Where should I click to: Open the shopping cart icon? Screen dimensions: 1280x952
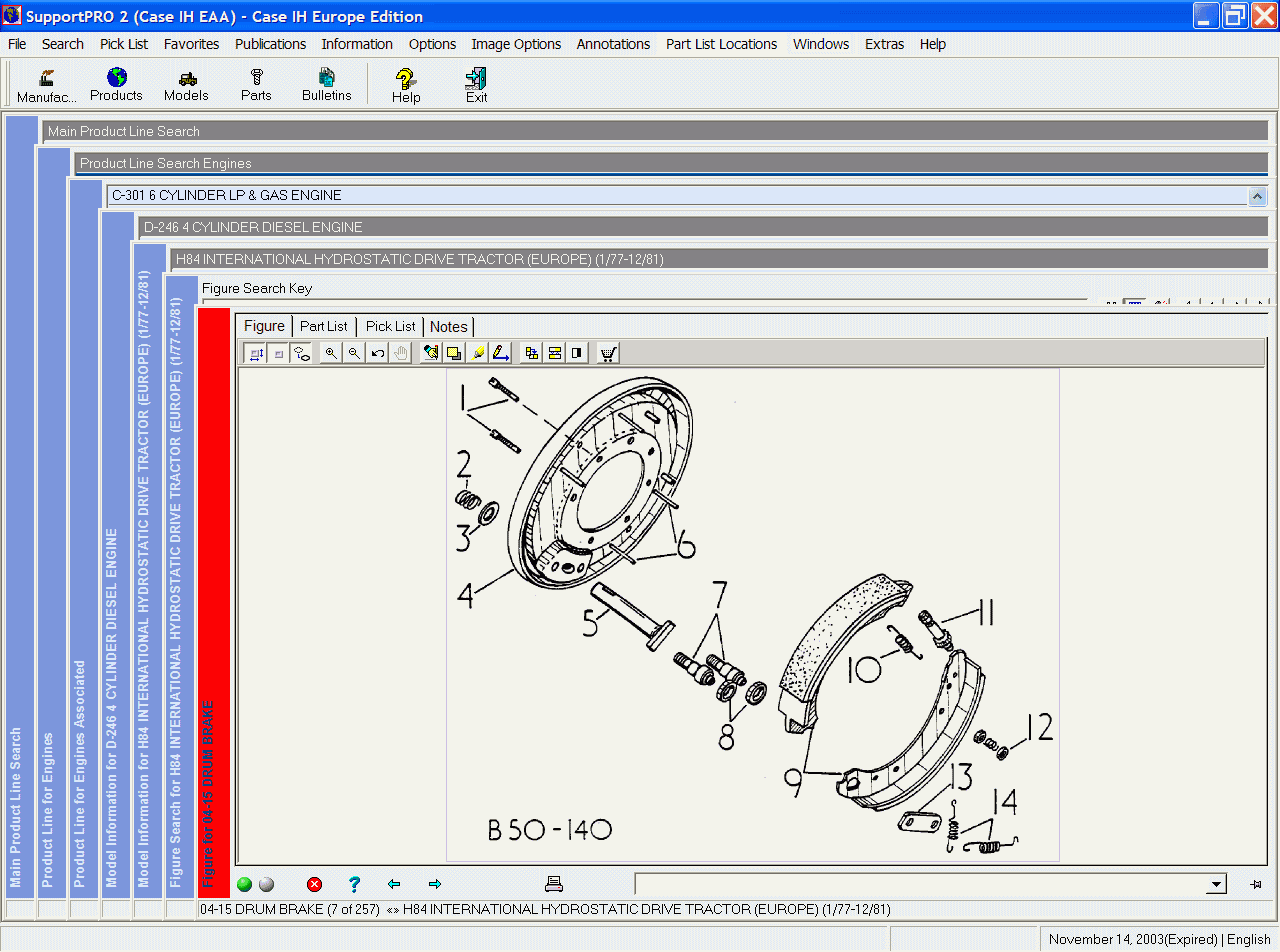pyautogui.click(x=607, y=352)
